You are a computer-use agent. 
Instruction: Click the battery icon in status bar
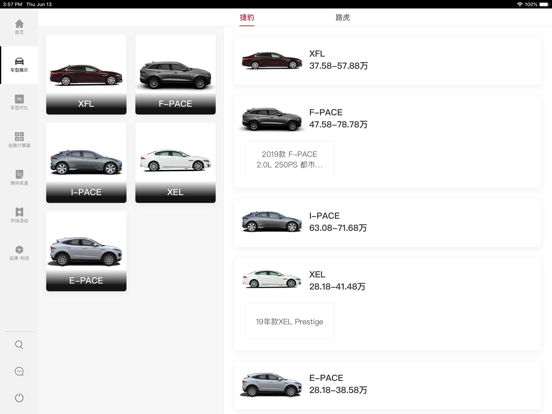[x=544, y=4]
